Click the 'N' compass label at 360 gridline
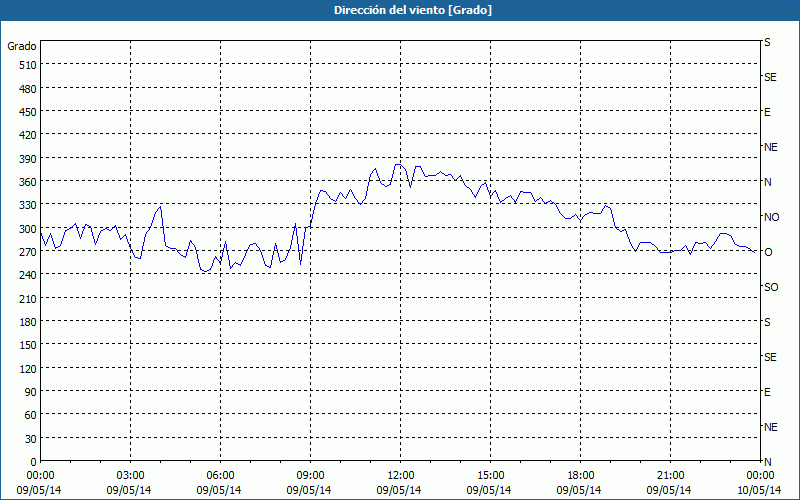The image size is (800, 500). click(767, 182)
